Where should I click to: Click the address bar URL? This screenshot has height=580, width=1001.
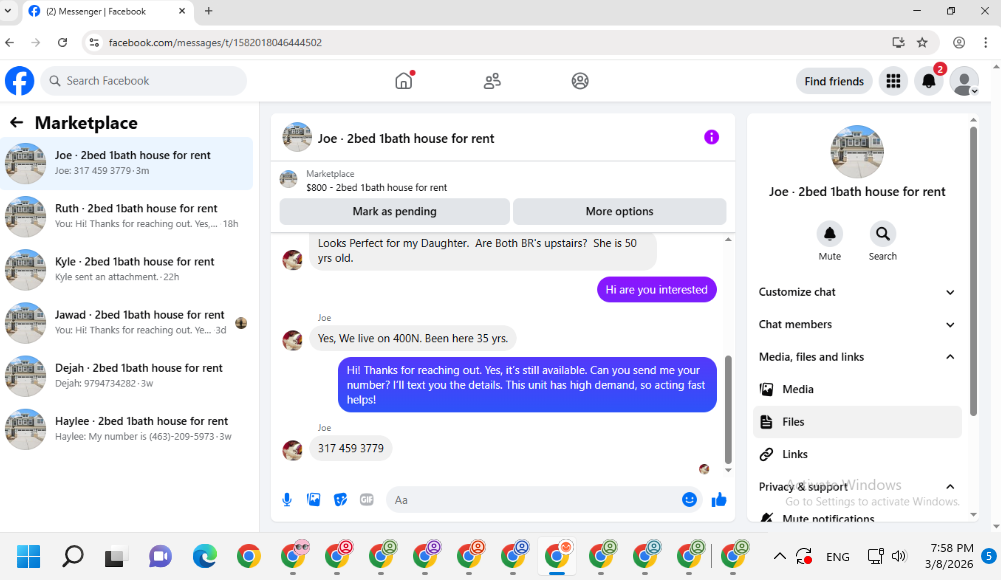point(215,43)
